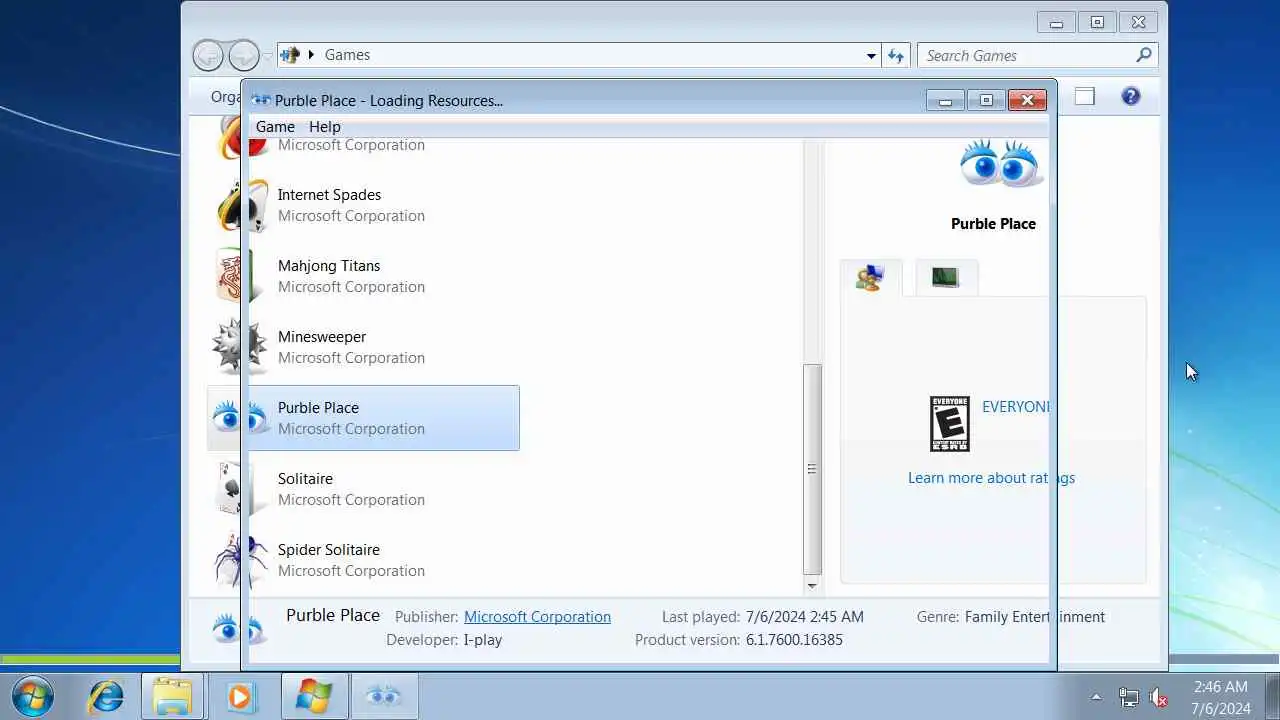Click the Spider Solitaire spider icon
The width and height of the screenshot is (1280, 720).
pyautogui.click(x=240, y=560)
